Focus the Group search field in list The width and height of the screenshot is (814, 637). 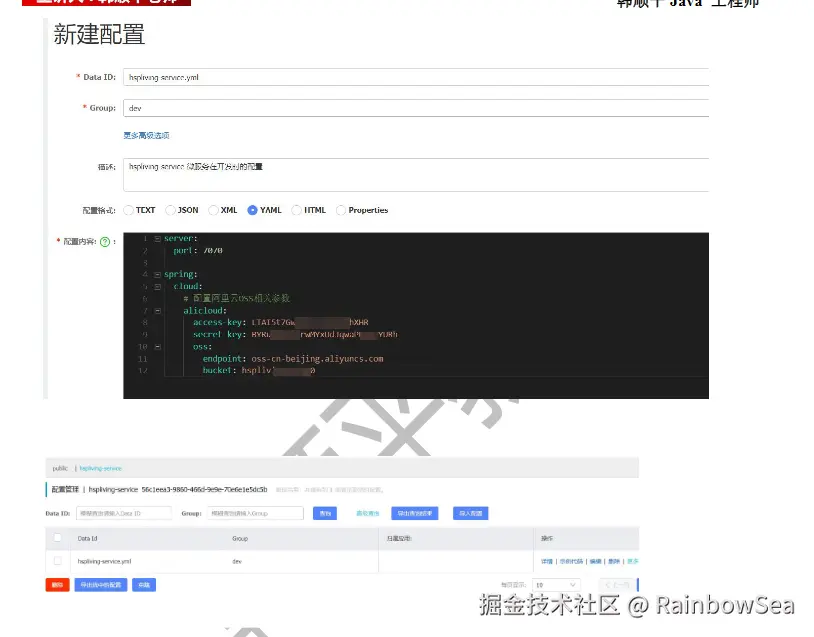pos(255,513)
